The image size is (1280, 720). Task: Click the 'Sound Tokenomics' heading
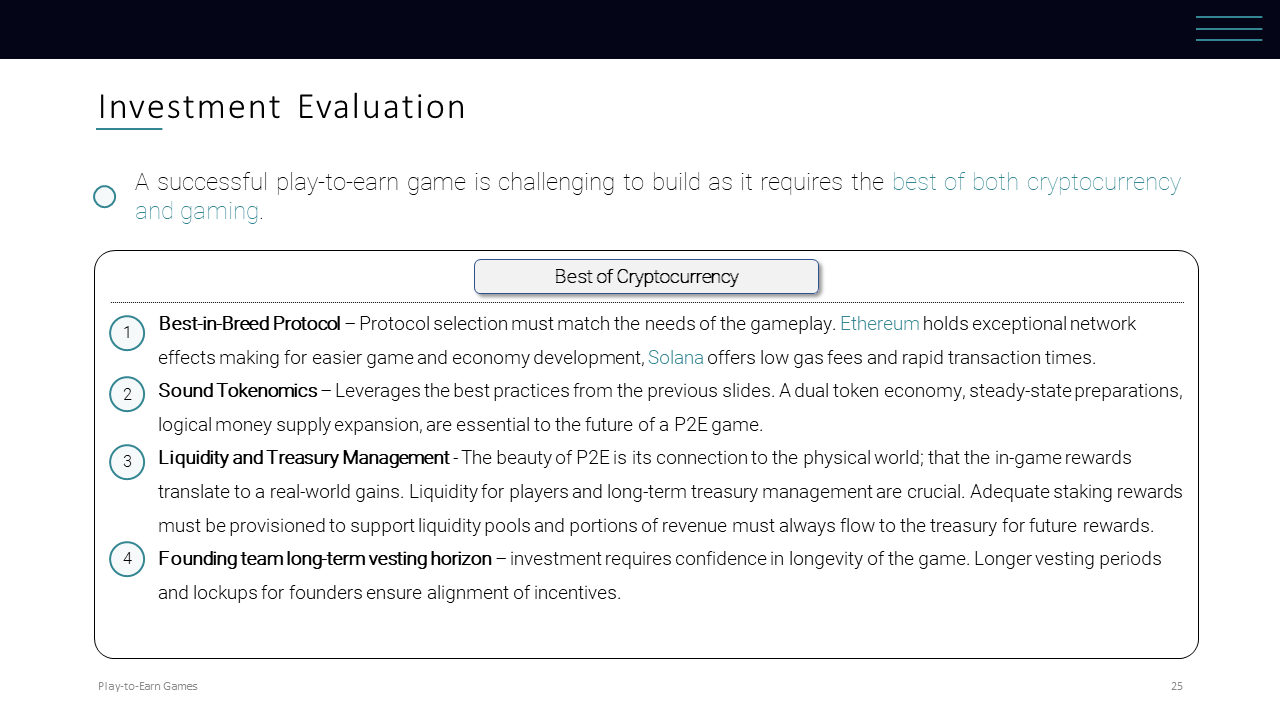[238, 391]
